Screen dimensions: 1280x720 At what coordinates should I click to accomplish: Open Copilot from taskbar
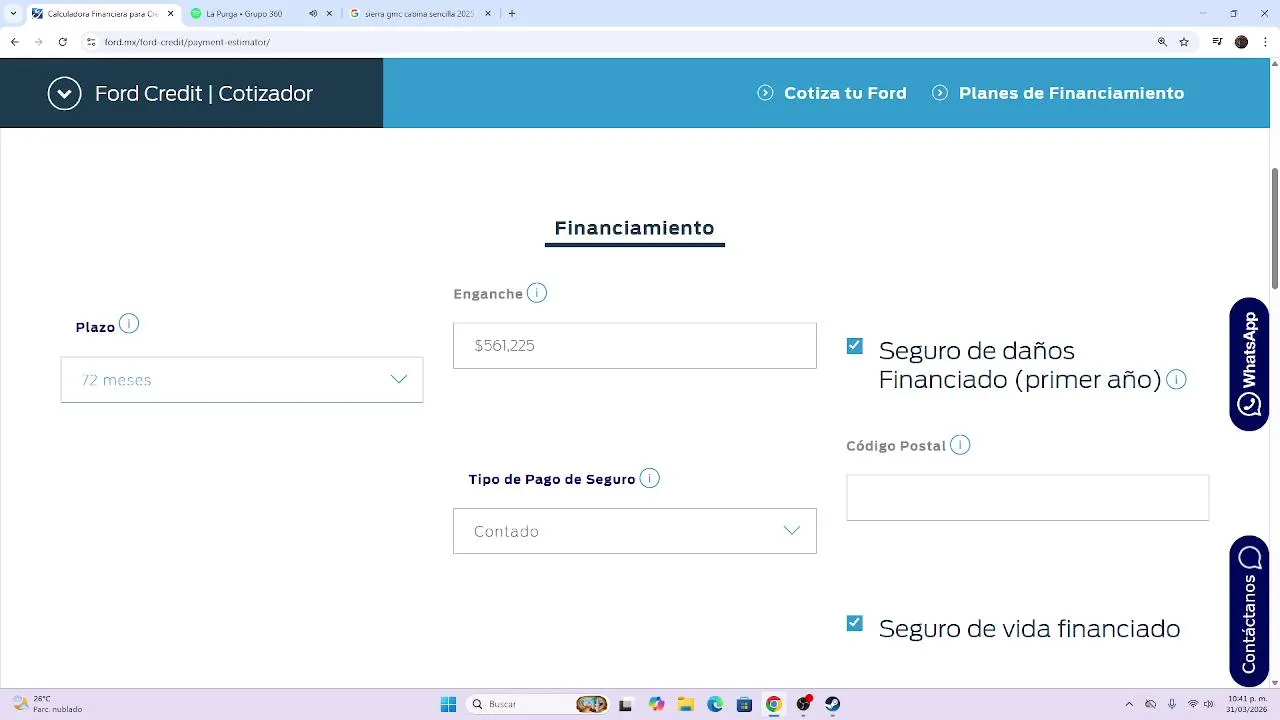pos(656,704)
